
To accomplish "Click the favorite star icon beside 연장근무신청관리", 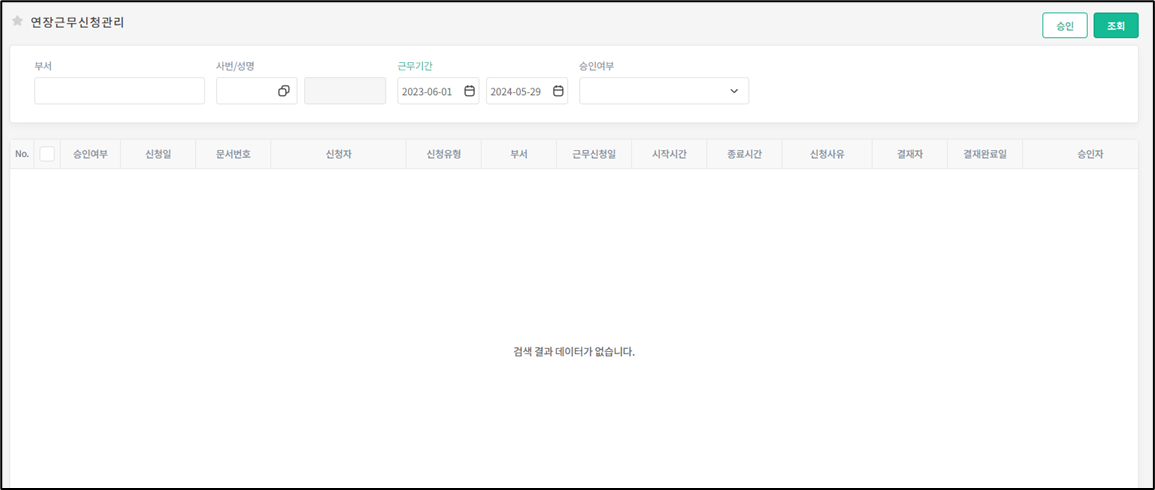I will click(17, 21).
